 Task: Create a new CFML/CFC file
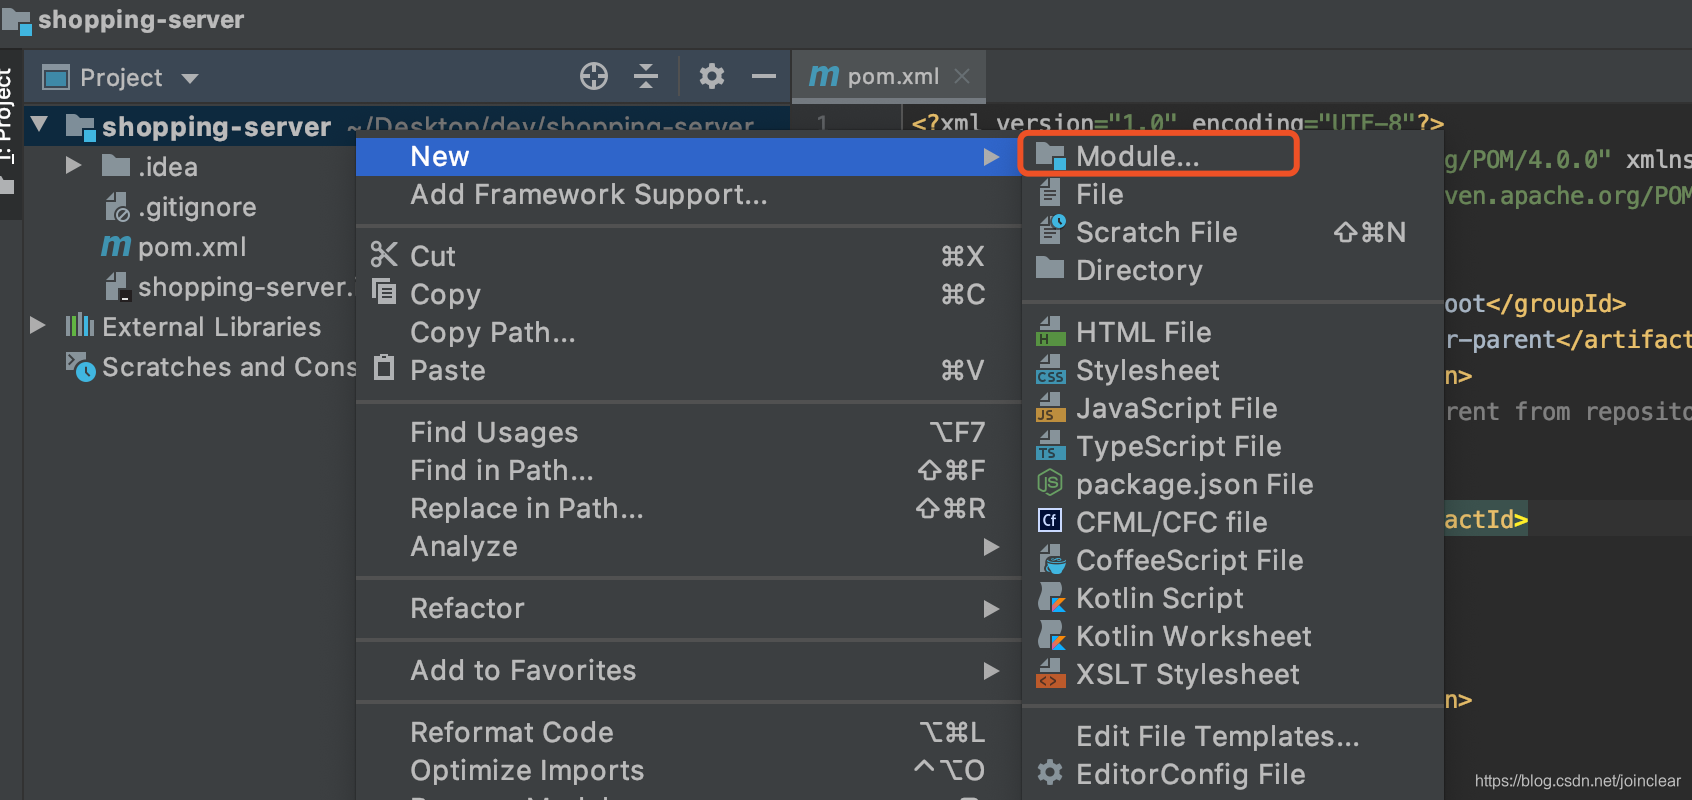pyautogui.click(x=1233, y=522)
